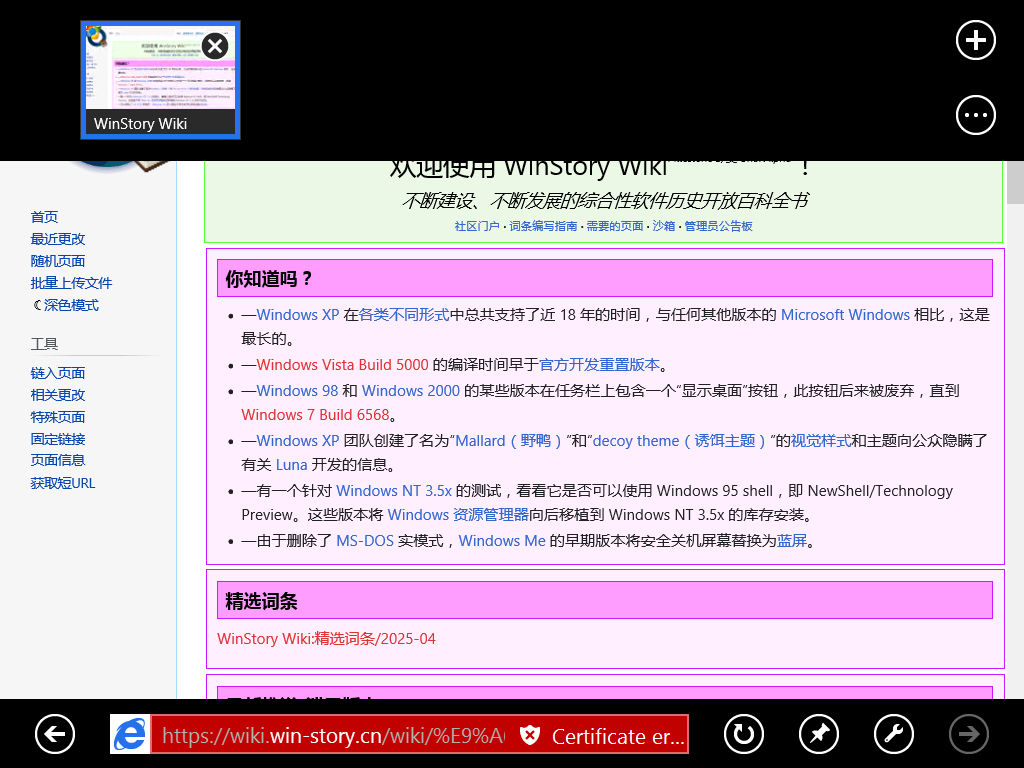Open Windows Me link
This screenshot has width=1024, height=768.
click(x=502, y=541)
